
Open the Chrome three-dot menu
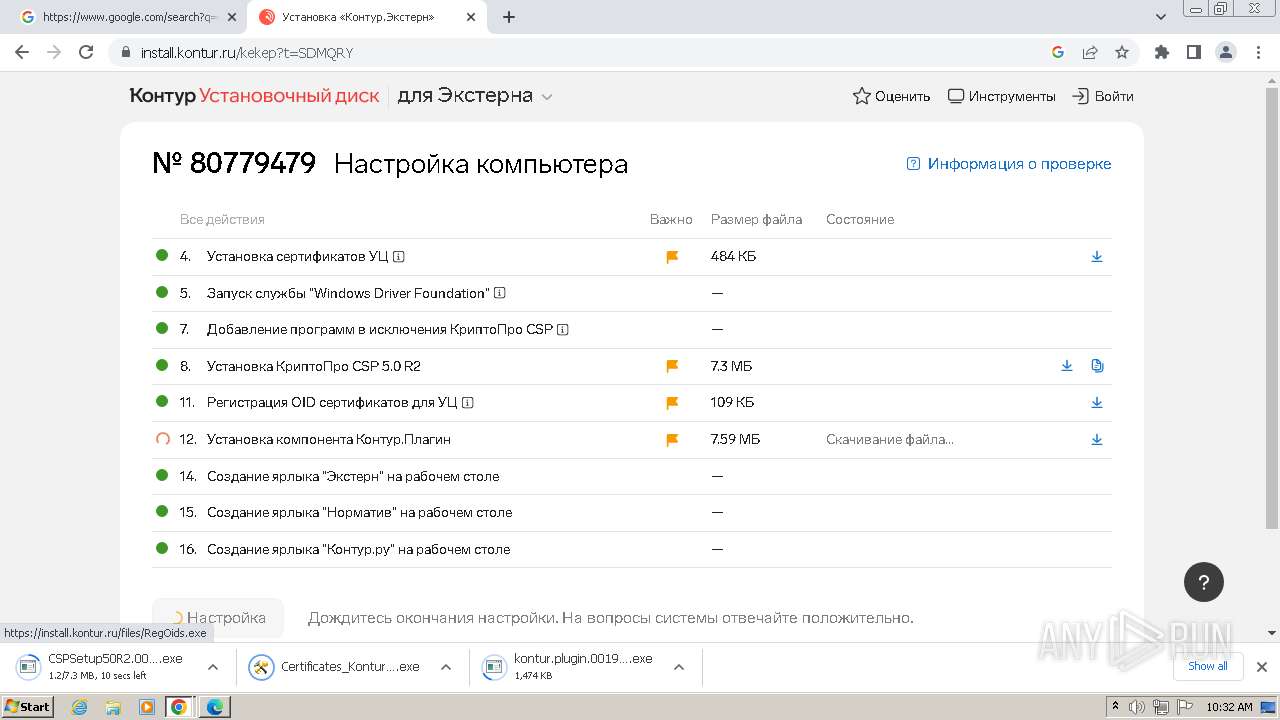(1257, 52)
